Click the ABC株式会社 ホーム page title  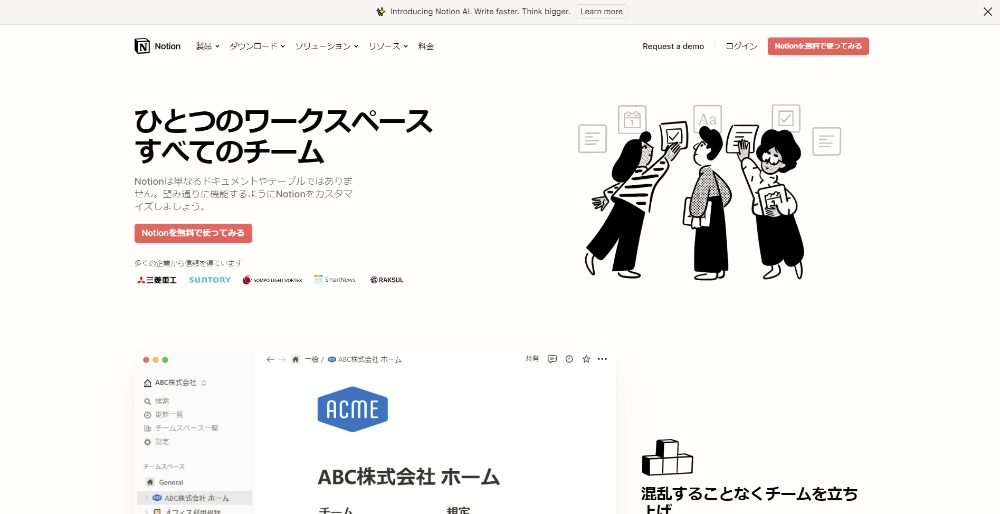point(408,477)
